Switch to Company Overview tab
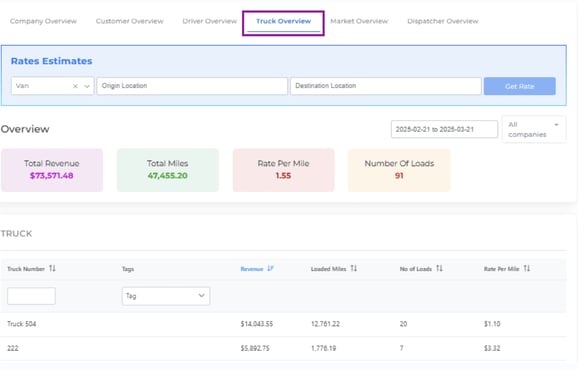Screen dimensions: 578x370 [43, 21]
